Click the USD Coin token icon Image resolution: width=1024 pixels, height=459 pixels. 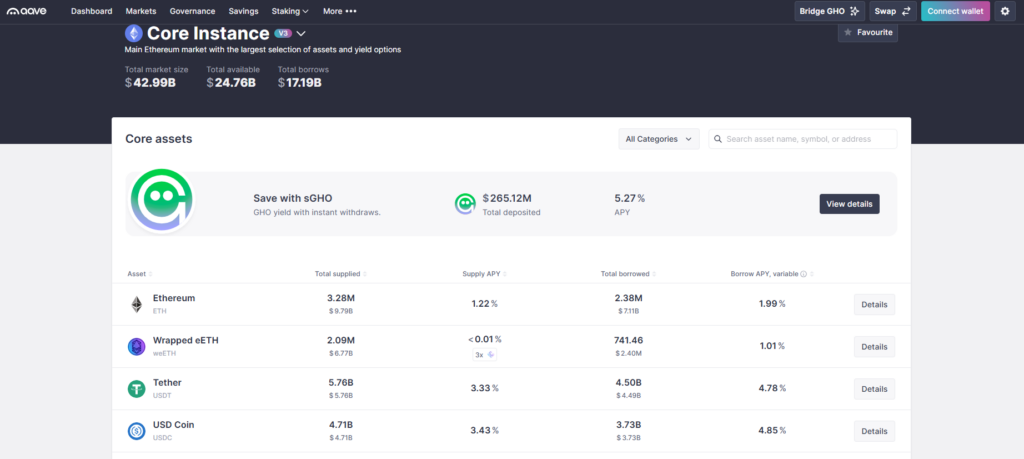click(x=136, y=431)
